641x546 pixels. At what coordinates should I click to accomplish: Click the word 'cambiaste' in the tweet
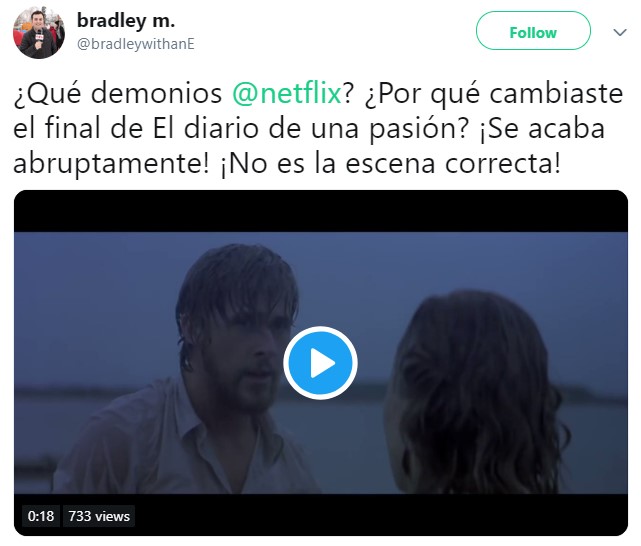(x=556, y=93)
